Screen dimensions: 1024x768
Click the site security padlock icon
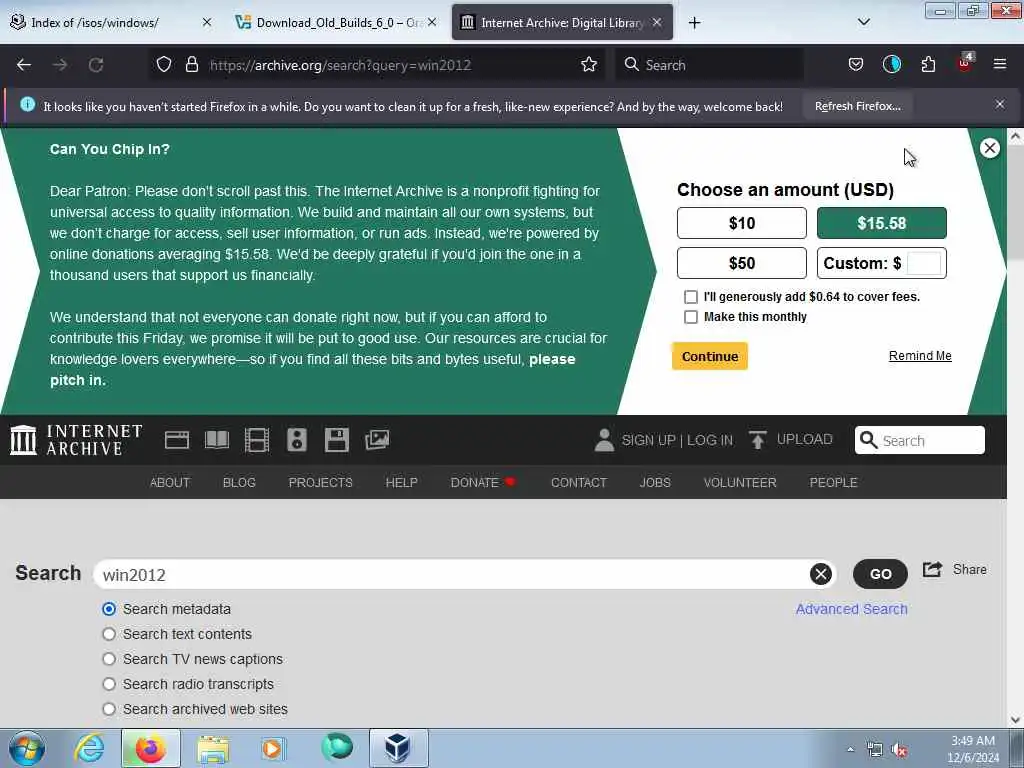point(191,65)
